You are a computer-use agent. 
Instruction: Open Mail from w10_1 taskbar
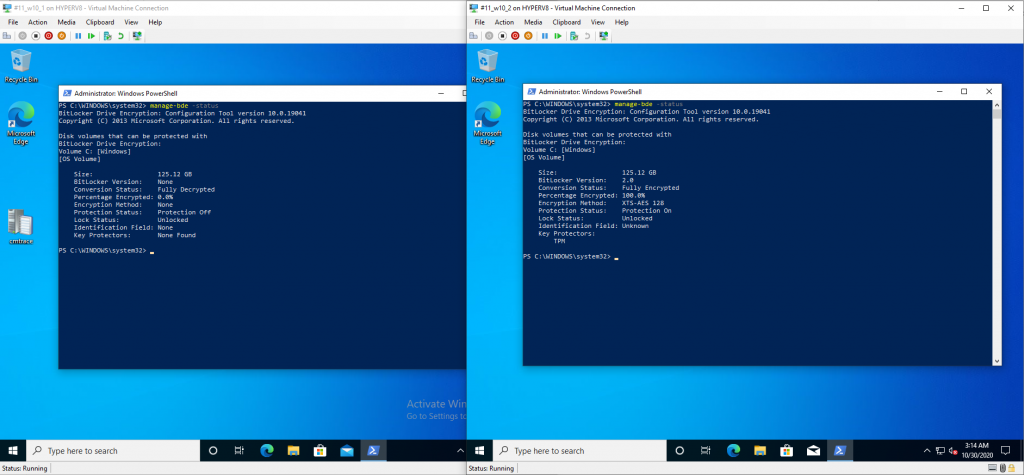pos(347,451)
